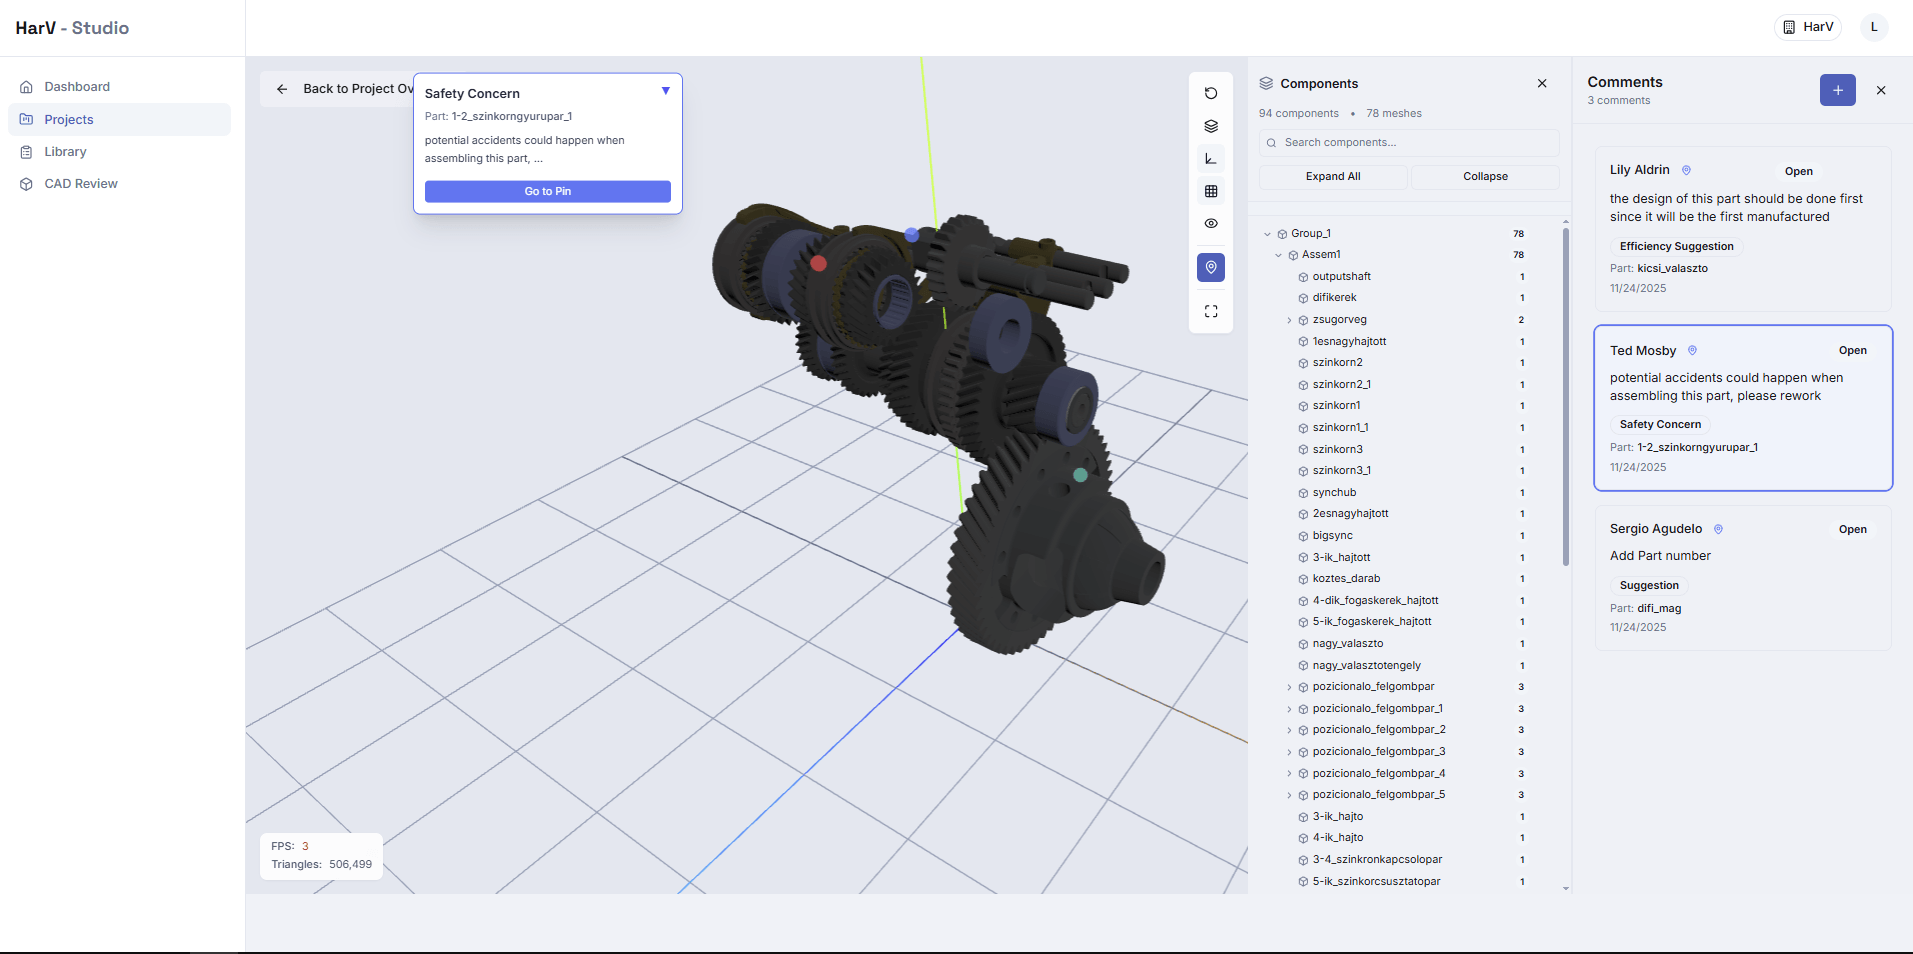Toggle the grid display icon
1913x954 pixels.
pos(1210,191)
